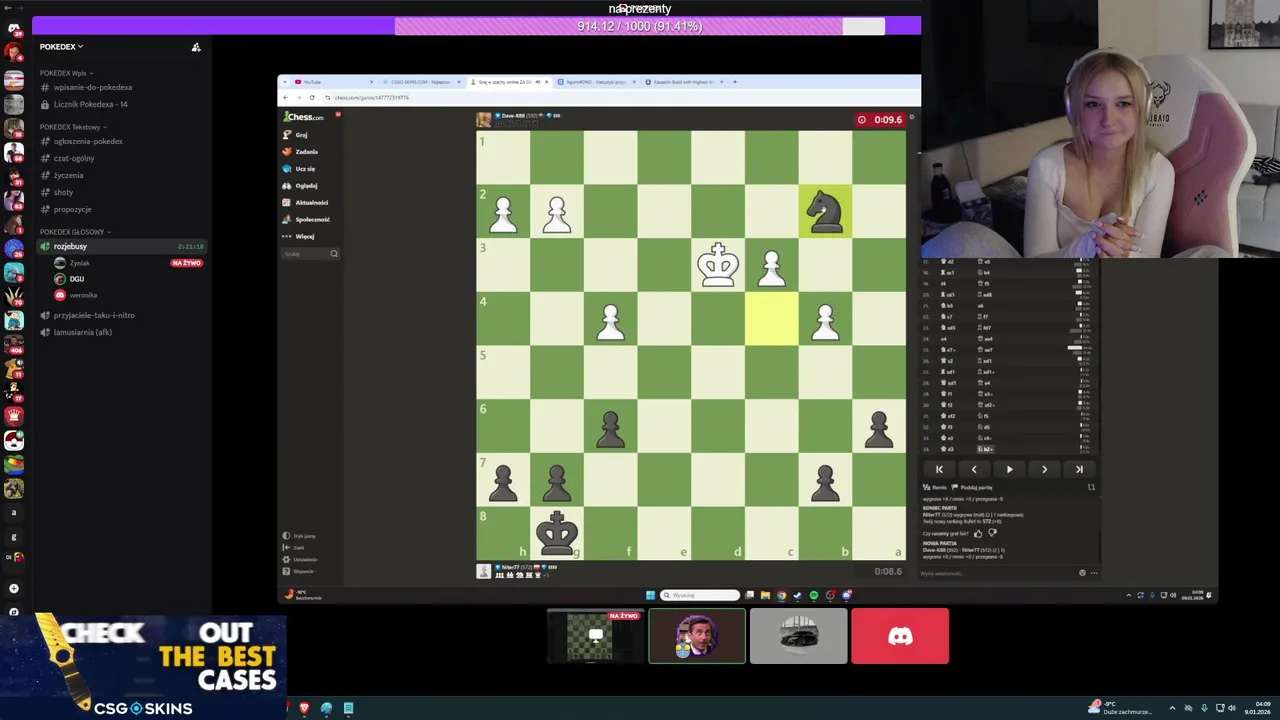This screenshot has width=1280, height=720.
Task: Click the black king on the board
Action: (x=557, y=533)
